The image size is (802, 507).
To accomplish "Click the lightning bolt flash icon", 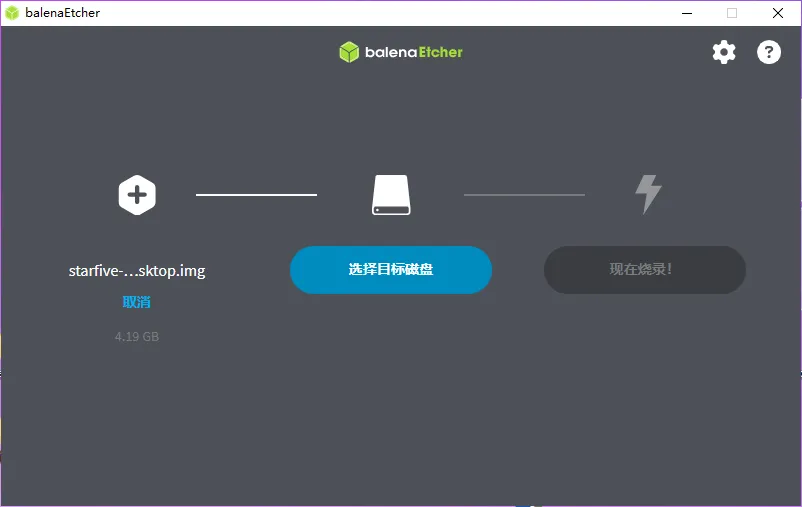I will point(649,194).
